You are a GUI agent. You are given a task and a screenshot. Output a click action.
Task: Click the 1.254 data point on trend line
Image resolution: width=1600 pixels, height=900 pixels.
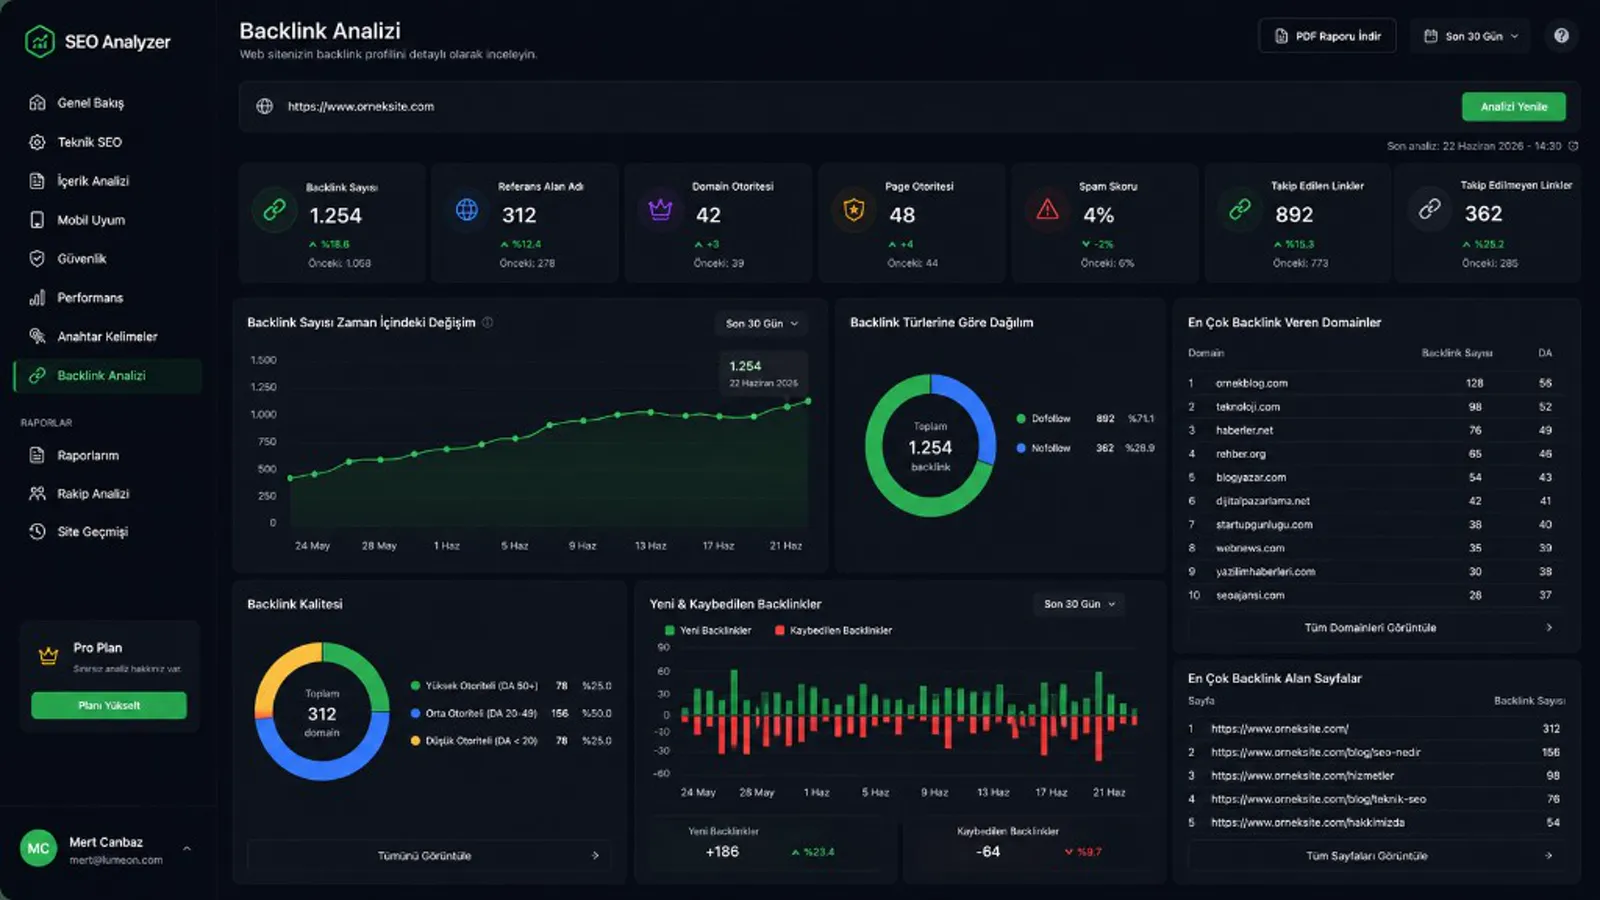[x=808, y=401]
